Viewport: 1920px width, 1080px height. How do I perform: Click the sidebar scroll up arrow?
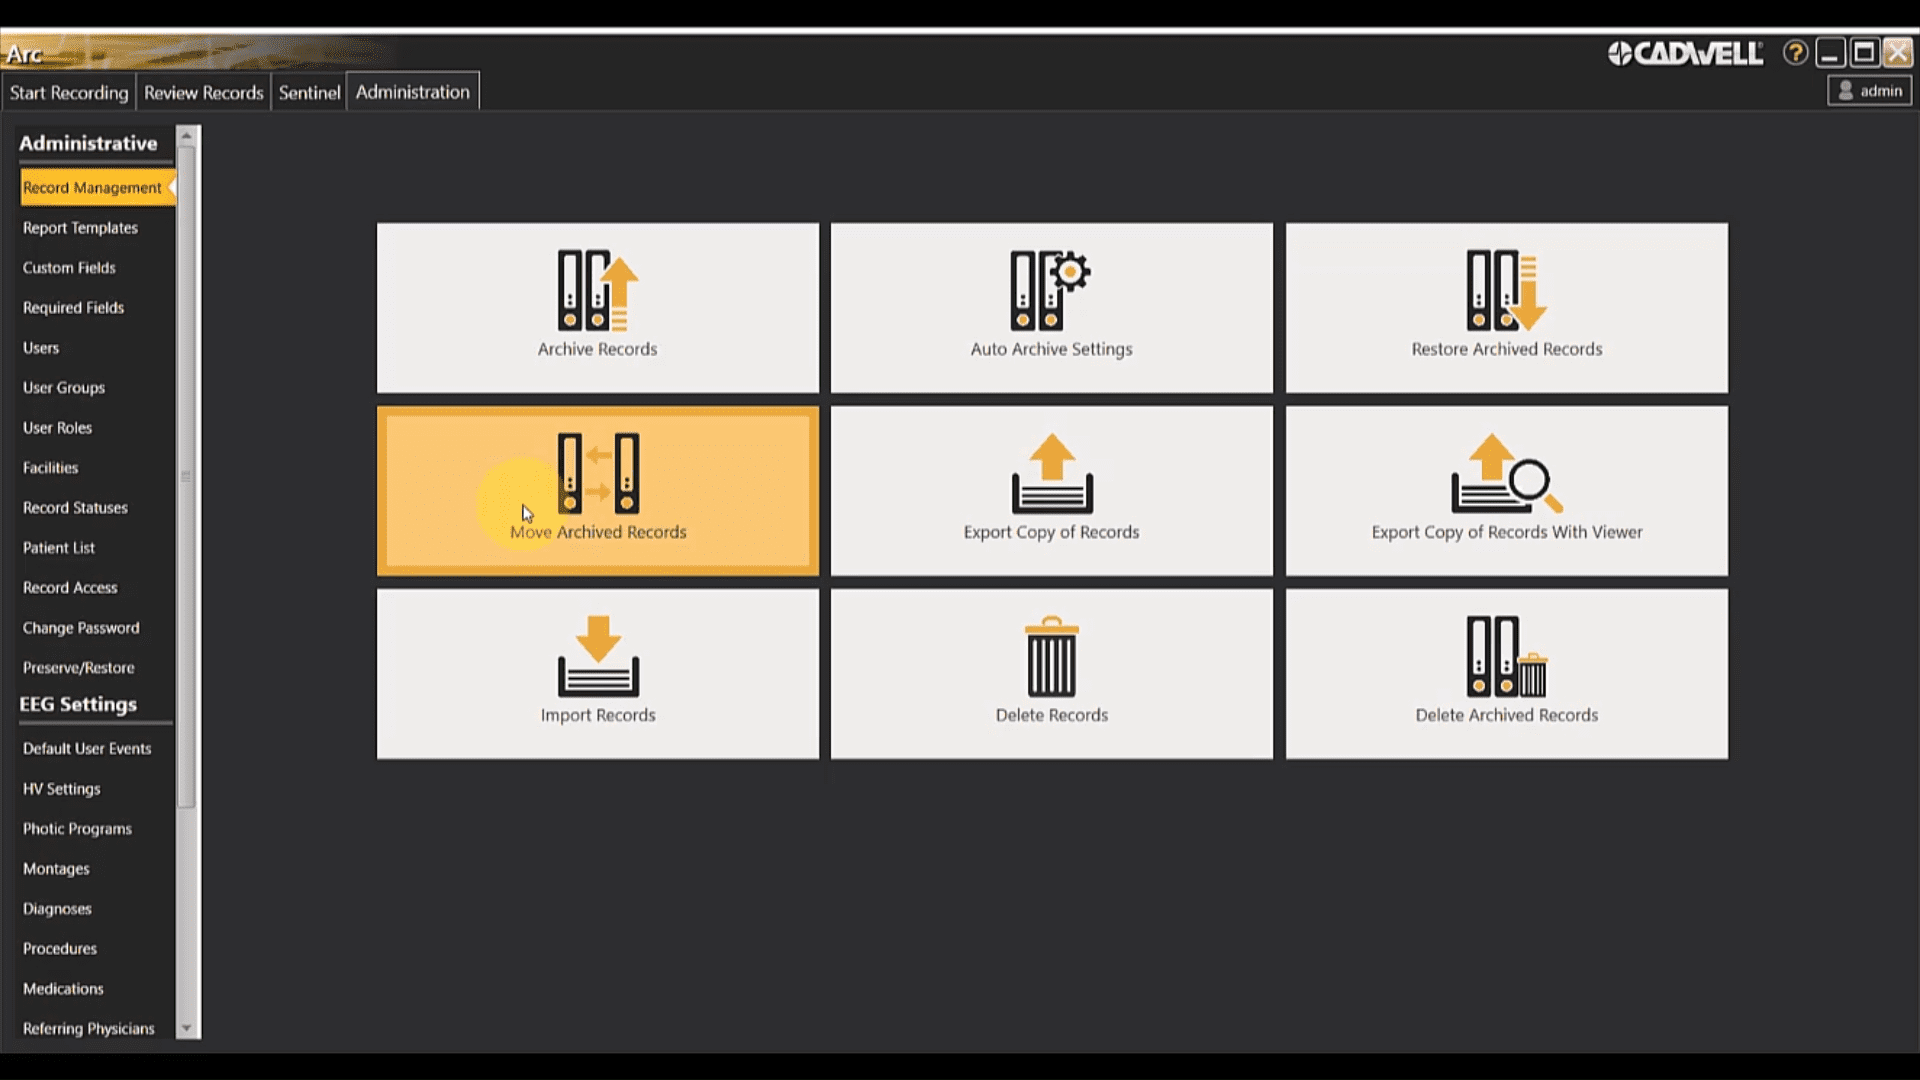tap(187, 136)
